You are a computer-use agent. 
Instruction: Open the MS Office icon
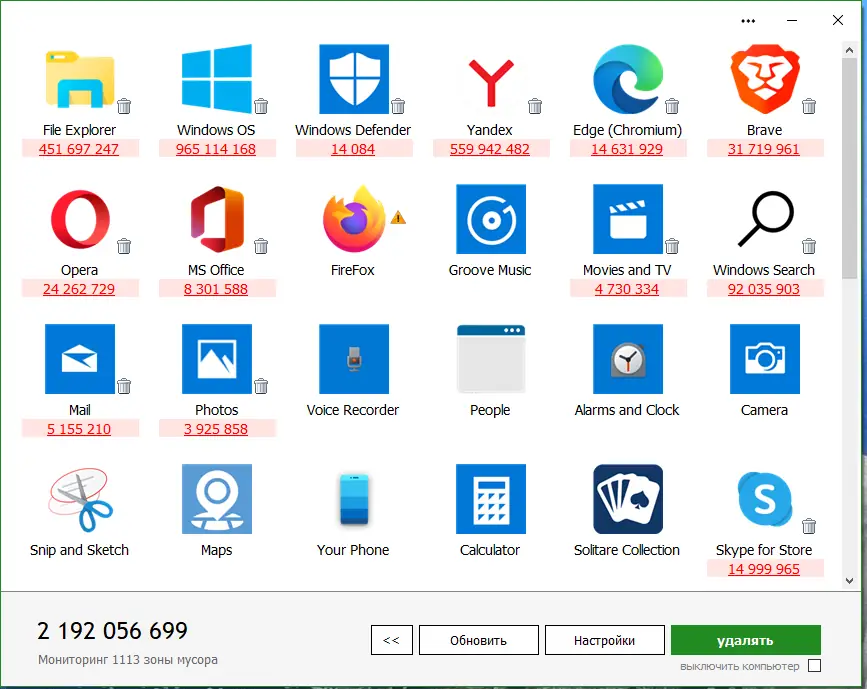point(217,219)
